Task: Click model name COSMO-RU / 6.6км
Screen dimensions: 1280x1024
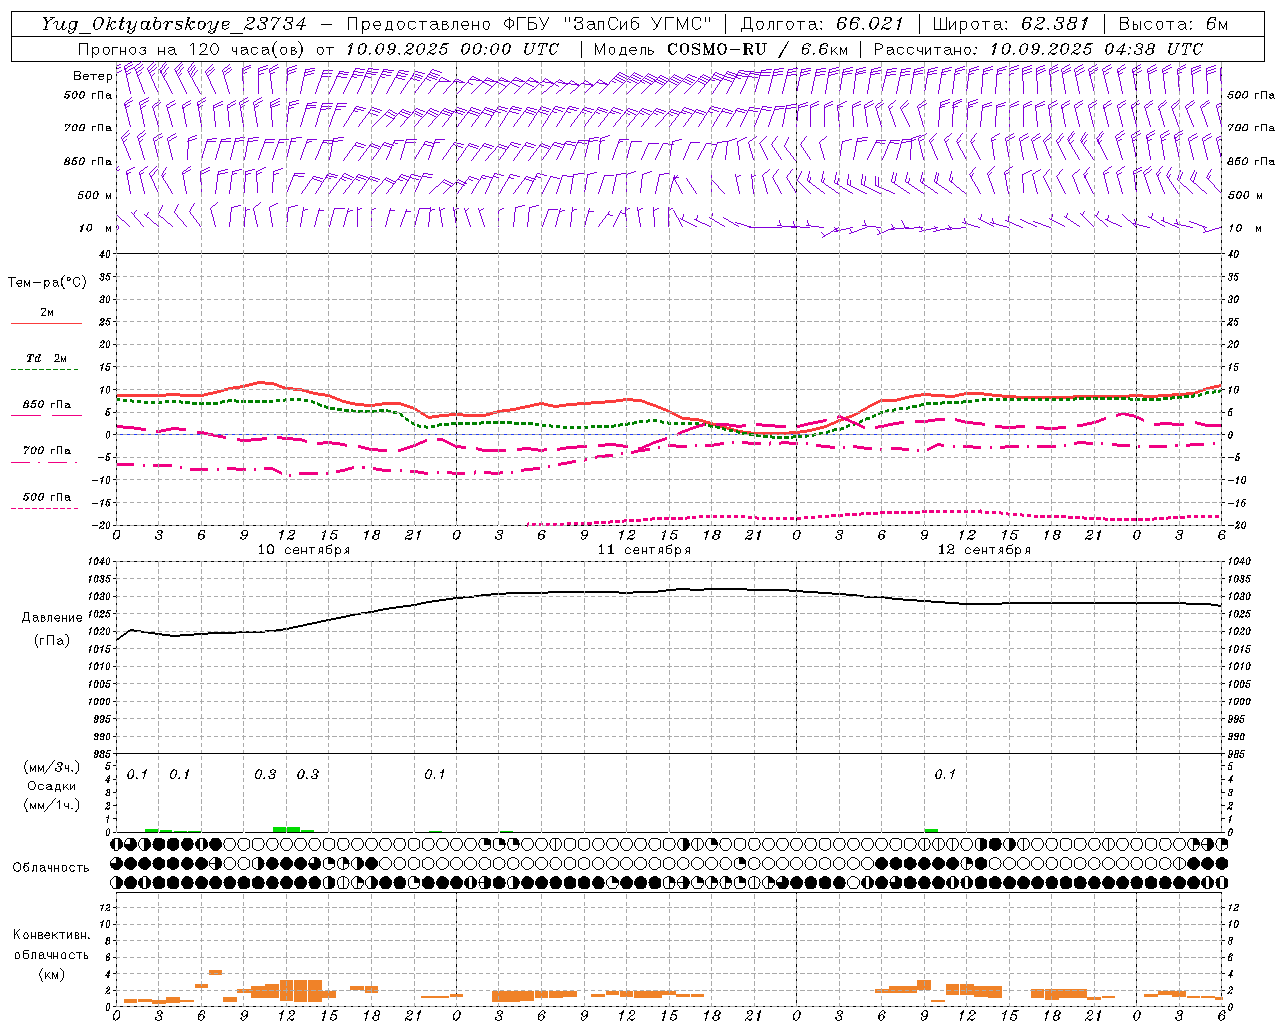Action: [757, 49]
